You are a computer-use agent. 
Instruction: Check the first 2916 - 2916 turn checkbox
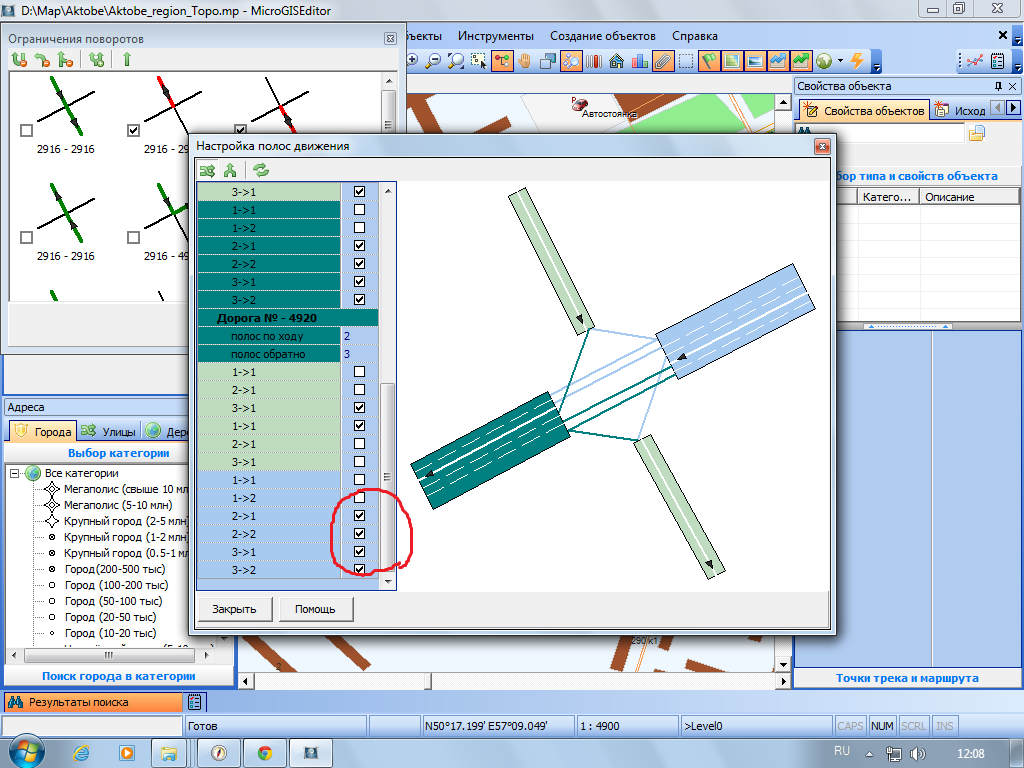point(26,130)
